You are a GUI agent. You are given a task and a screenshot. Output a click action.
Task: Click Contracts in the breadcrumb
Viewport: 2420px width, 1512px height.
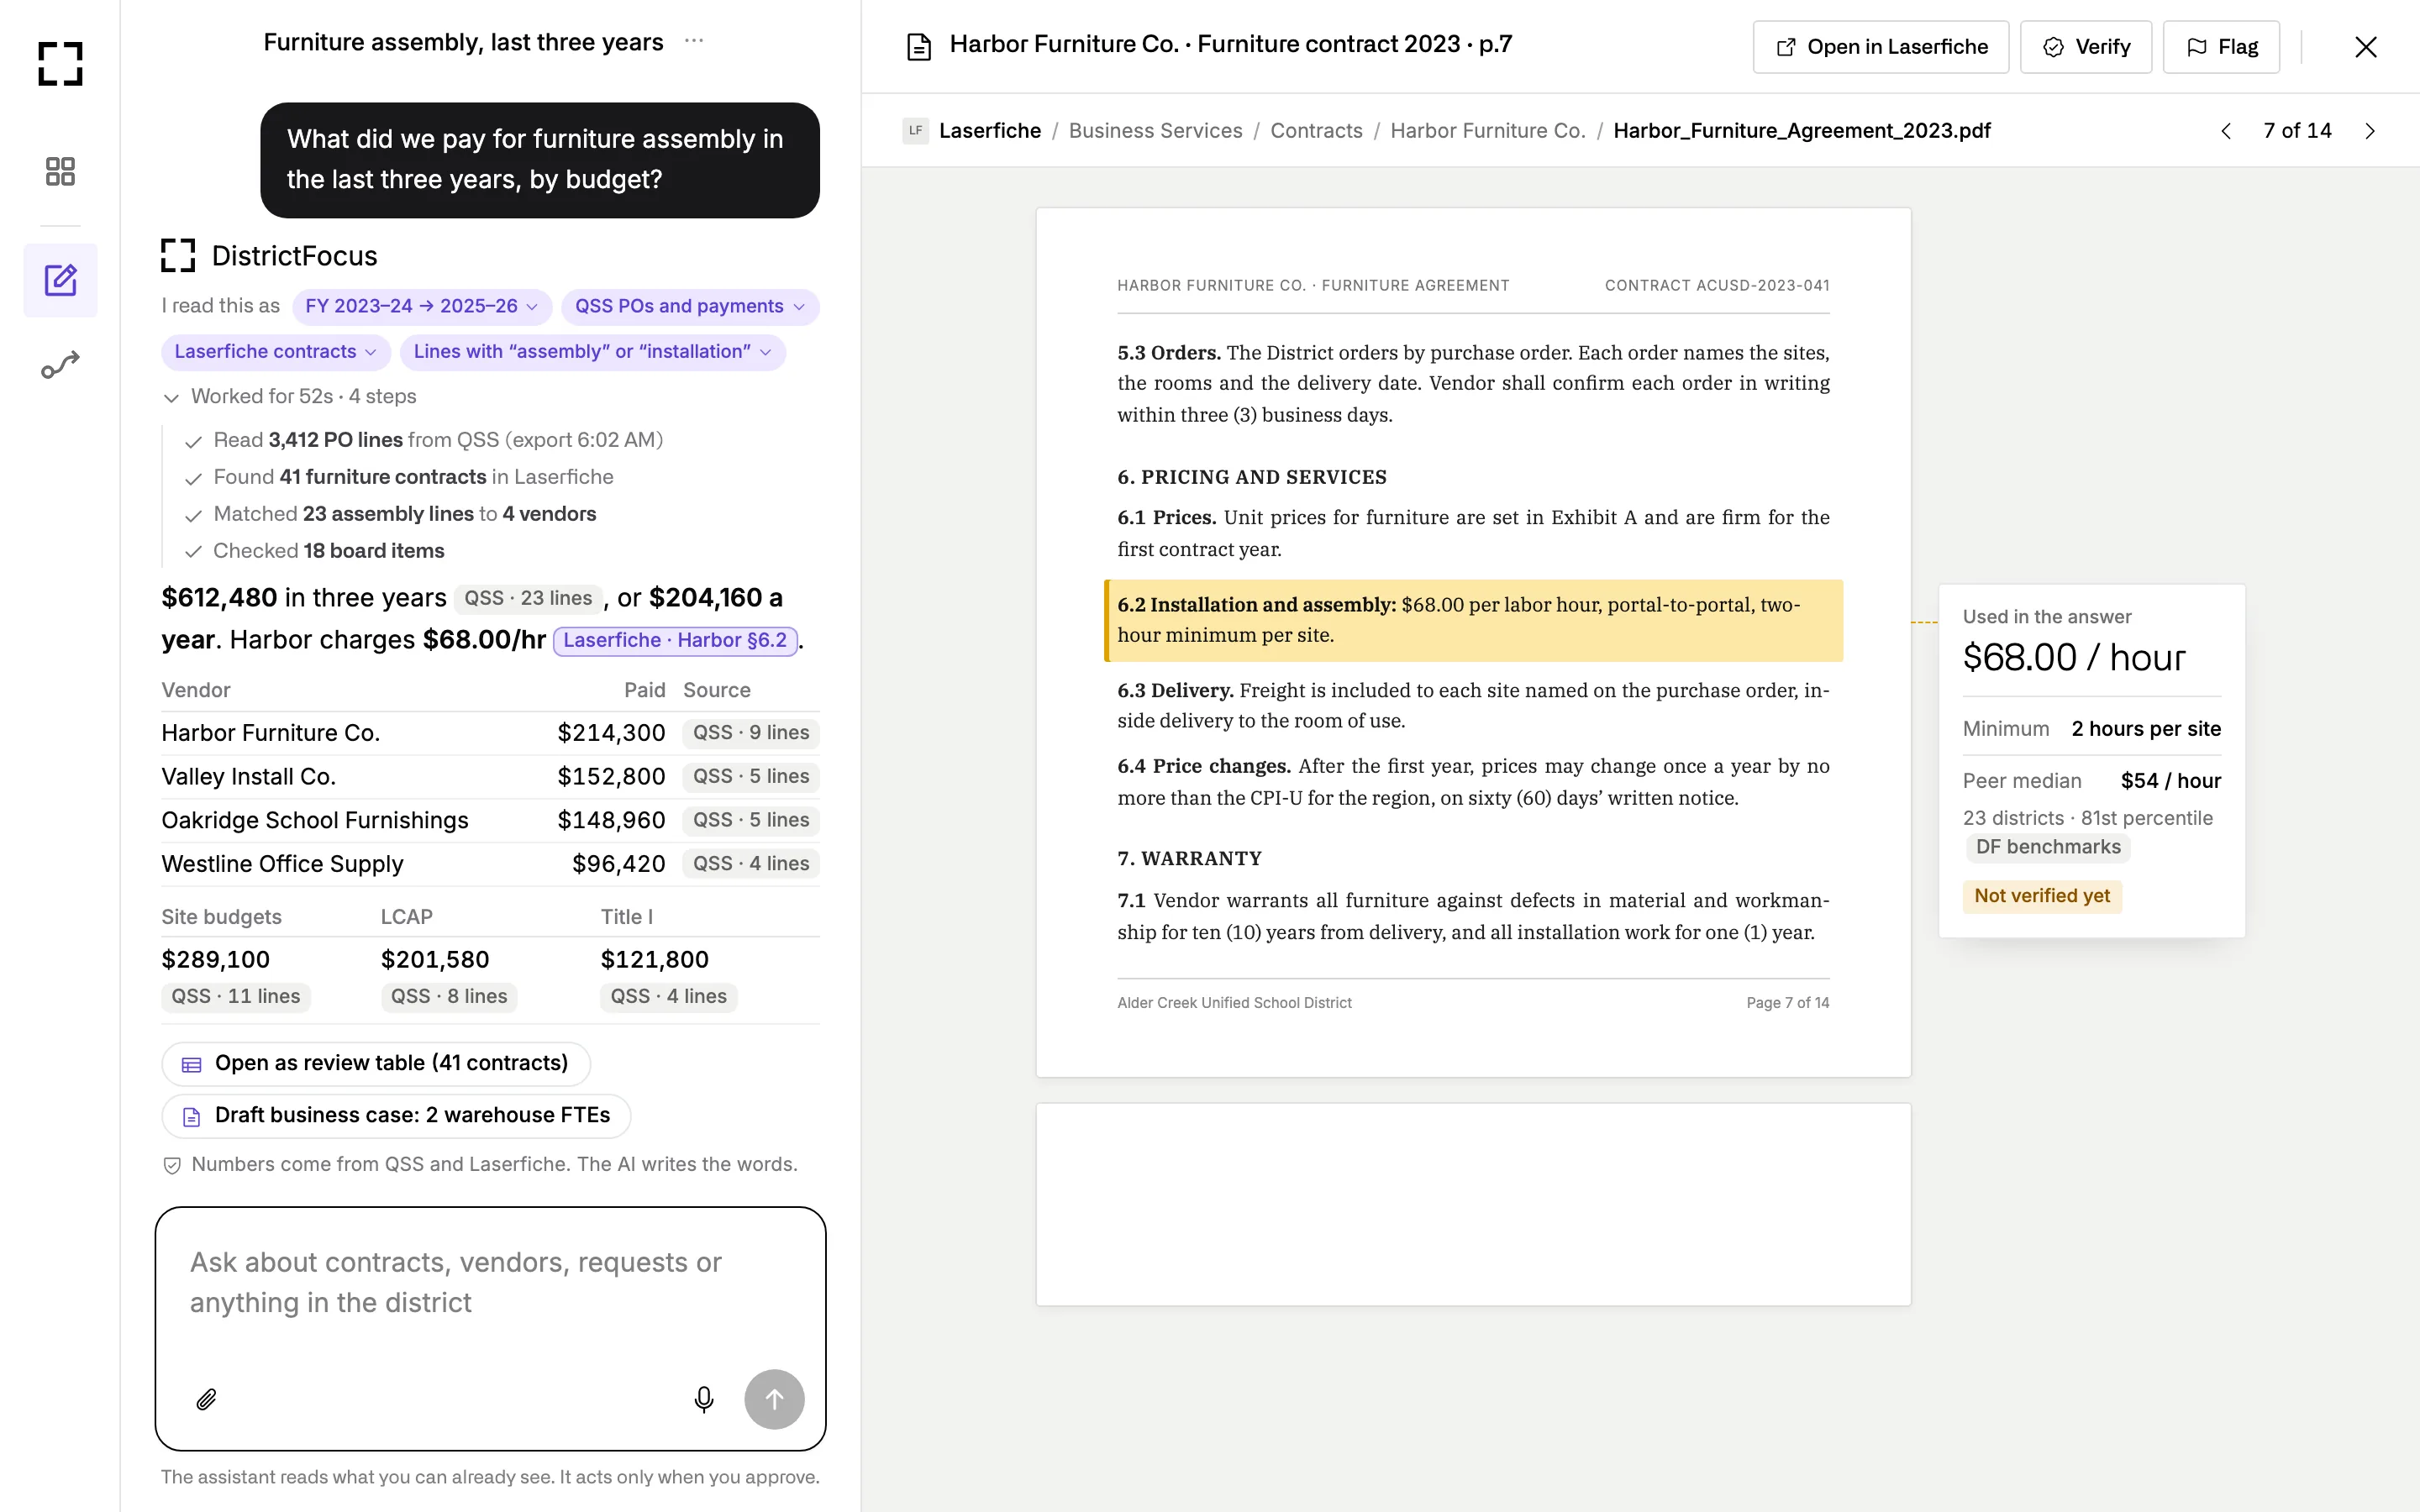1316,131
